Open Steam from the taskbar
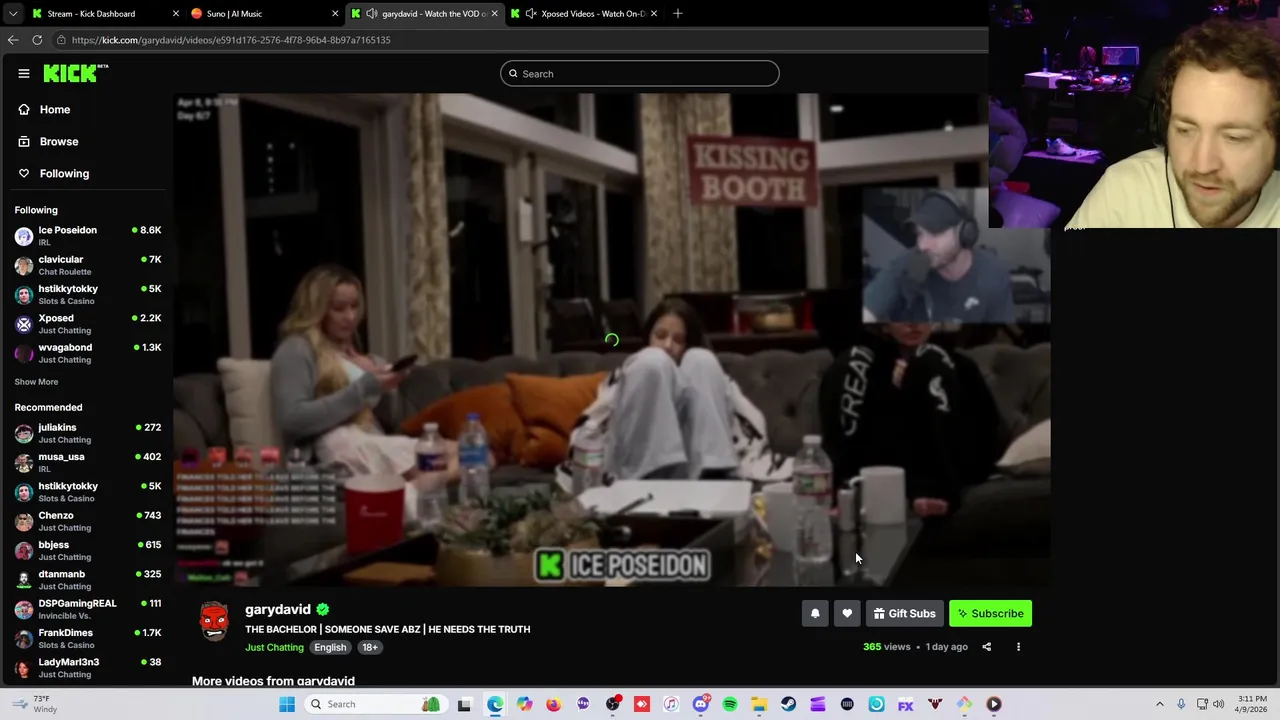 pyautogui.click(x=789, y=704)
